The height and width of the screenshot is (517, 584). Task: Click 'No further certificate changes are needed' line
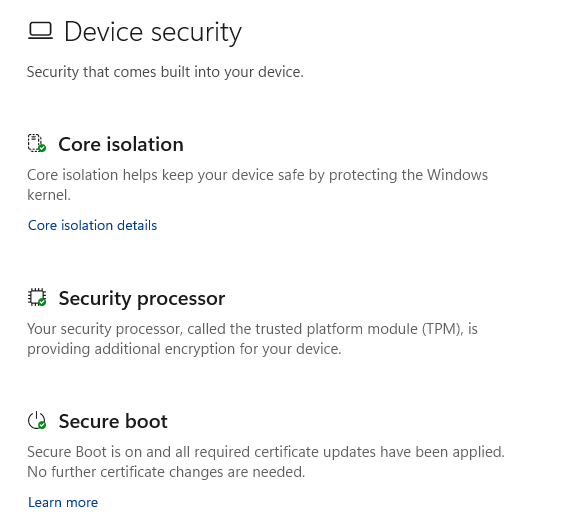tap(166, 472)
